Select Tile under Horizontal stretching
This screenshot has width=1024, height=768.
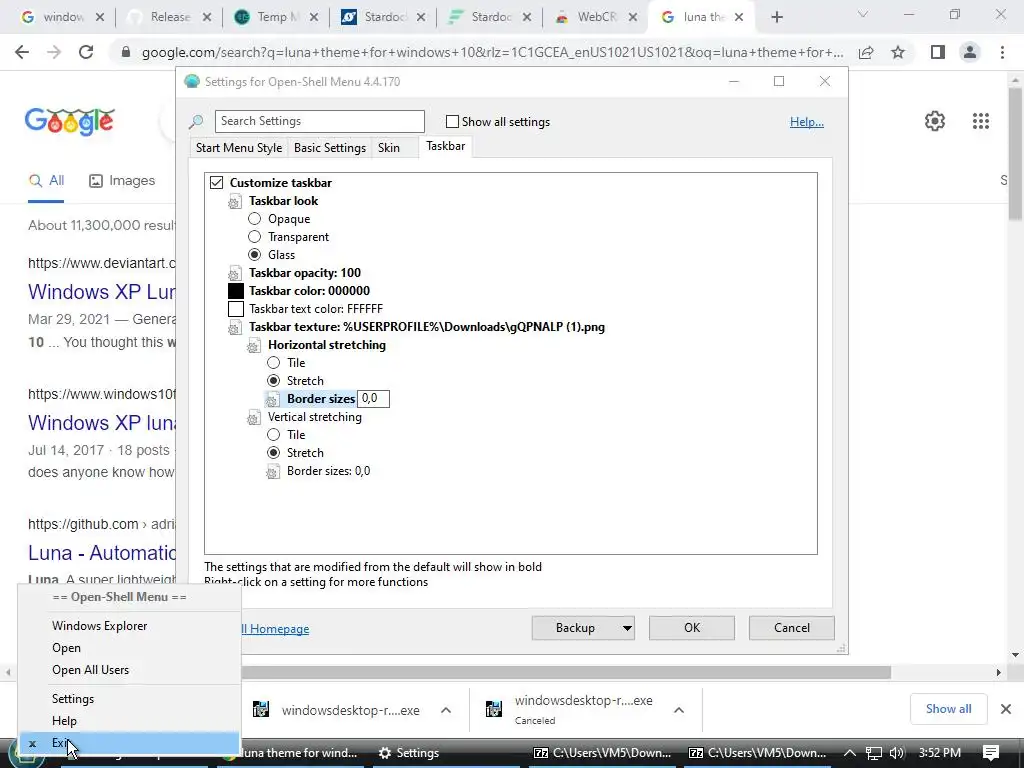coord(274,362)
